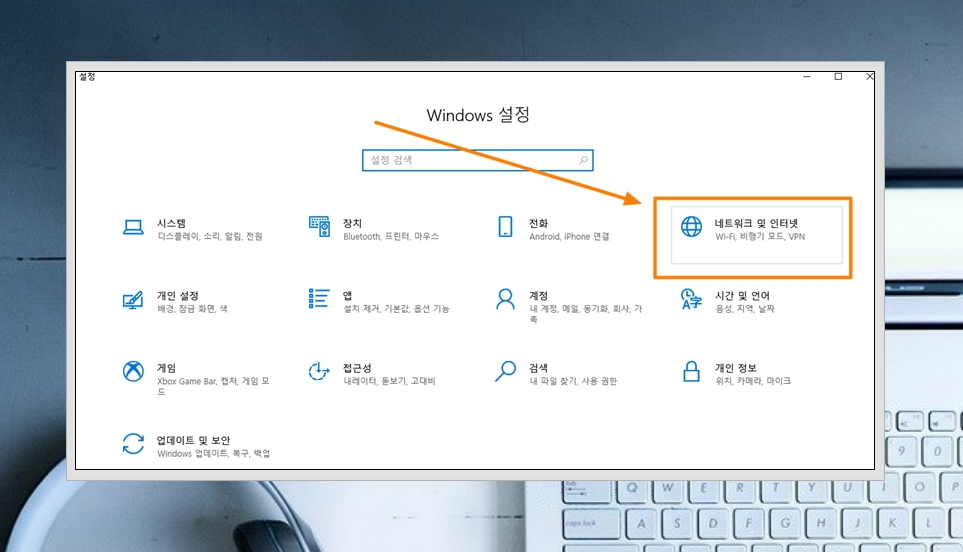
Task: Select the 접근성 title text
Action: tap(357, 368)
